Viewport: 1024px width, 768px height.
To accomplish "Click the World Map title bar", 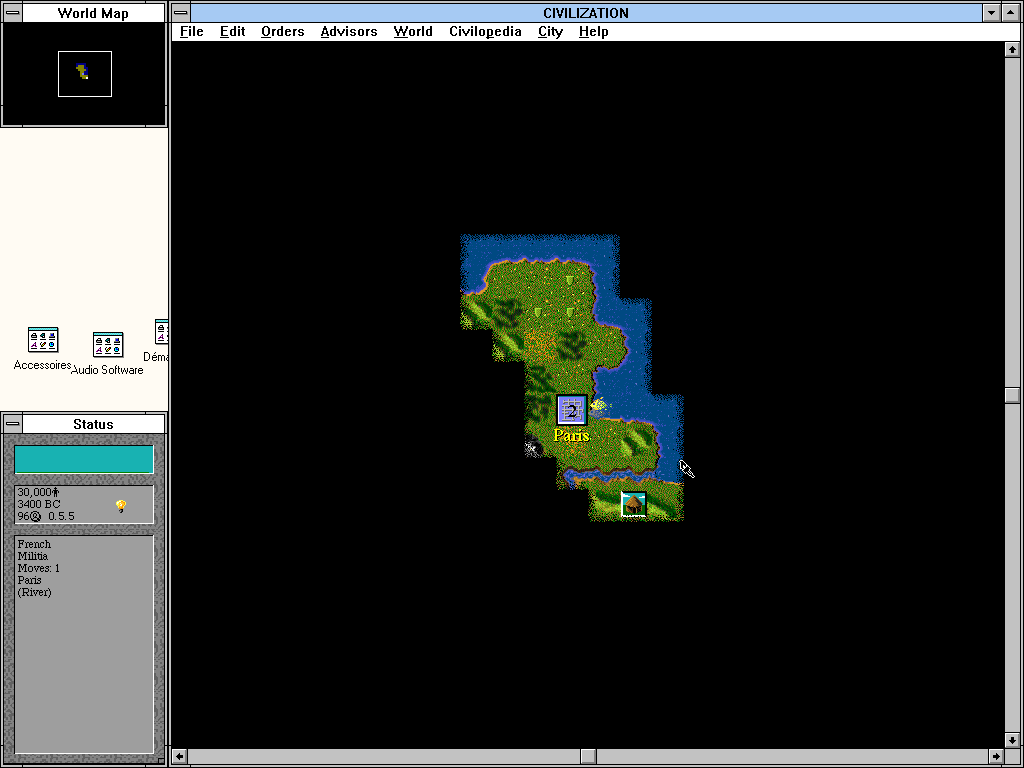I will point(93,12).
